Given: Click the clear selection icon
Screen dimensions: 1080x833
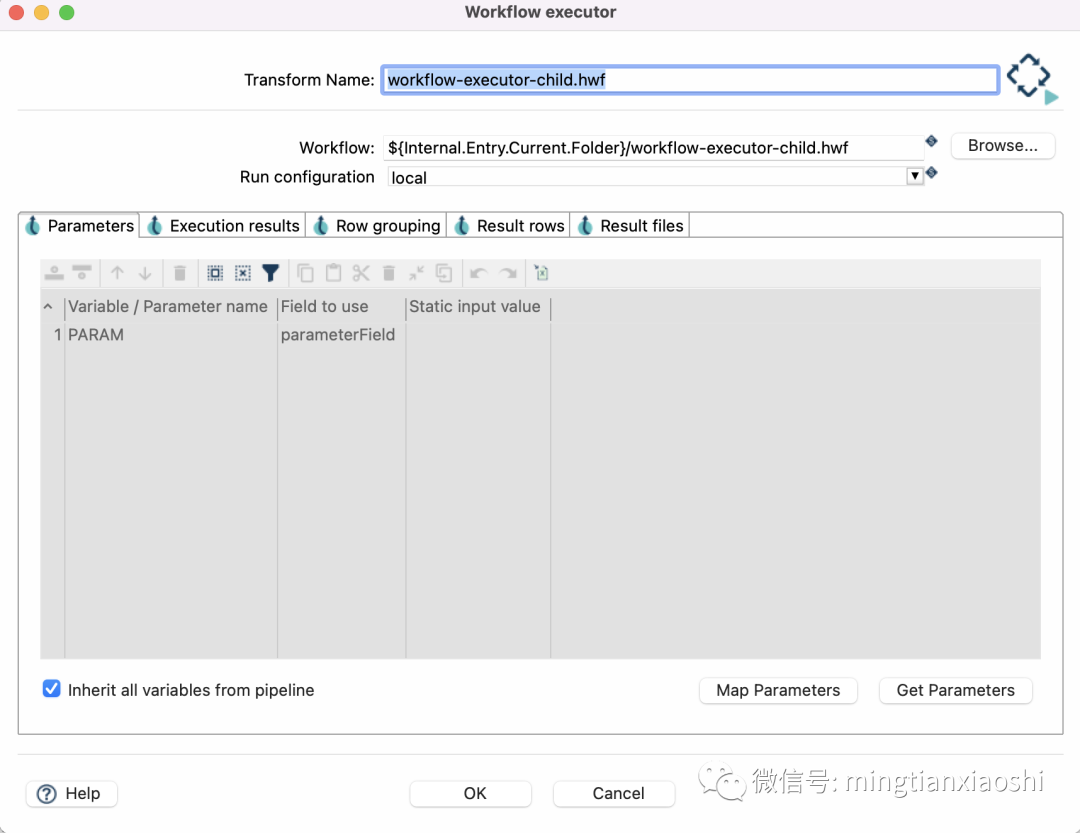Looking at the screenshot, I should (x=245, y=272).
